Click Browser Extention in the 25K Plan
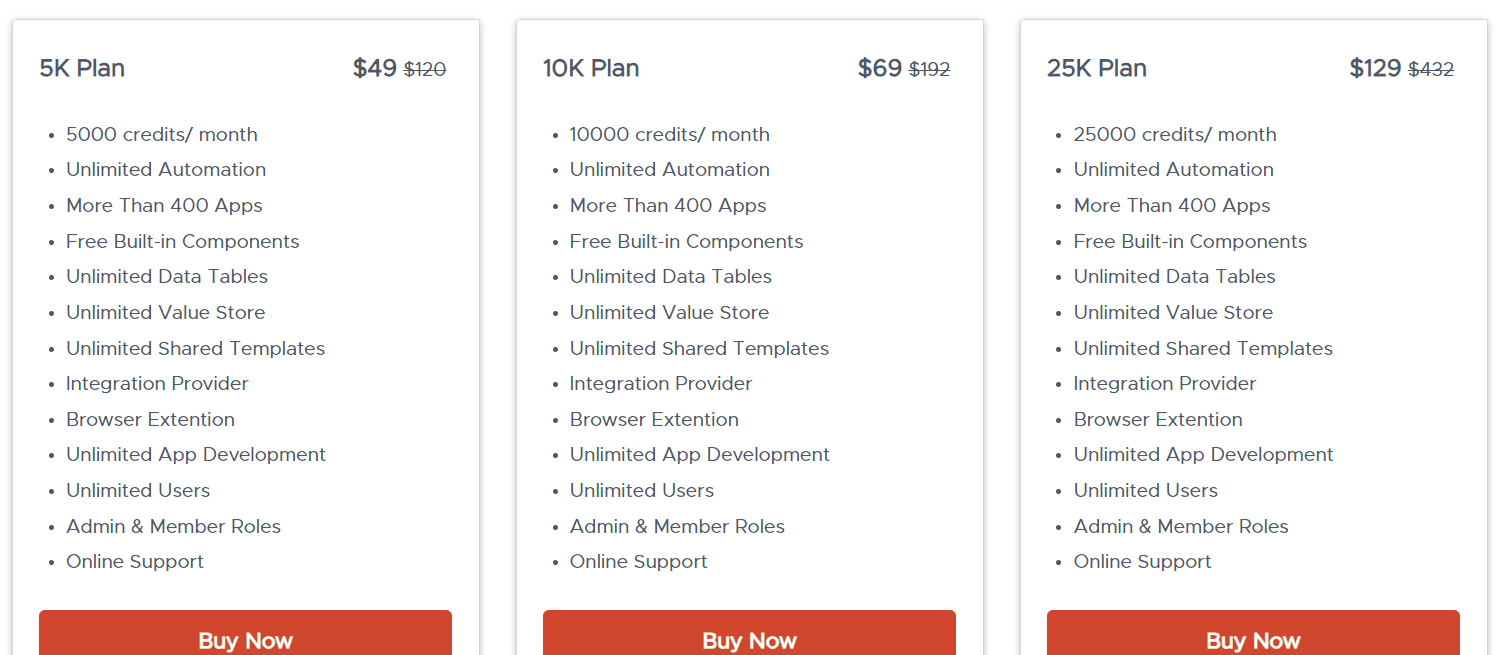 1157,419
